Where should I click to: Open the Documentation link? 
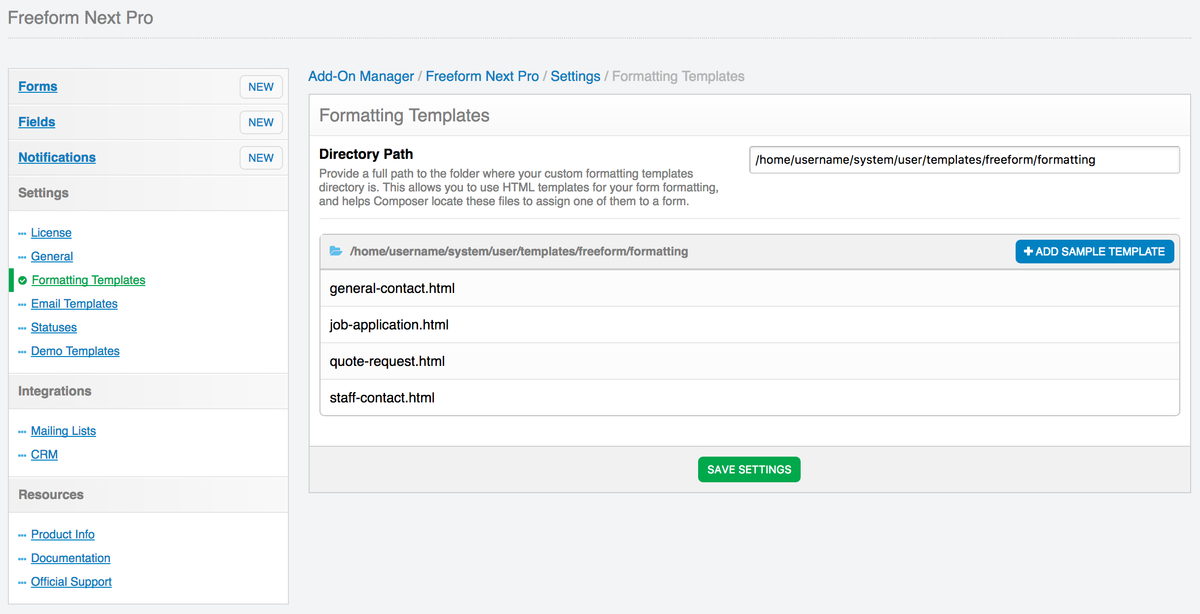[x=71, y=559]
